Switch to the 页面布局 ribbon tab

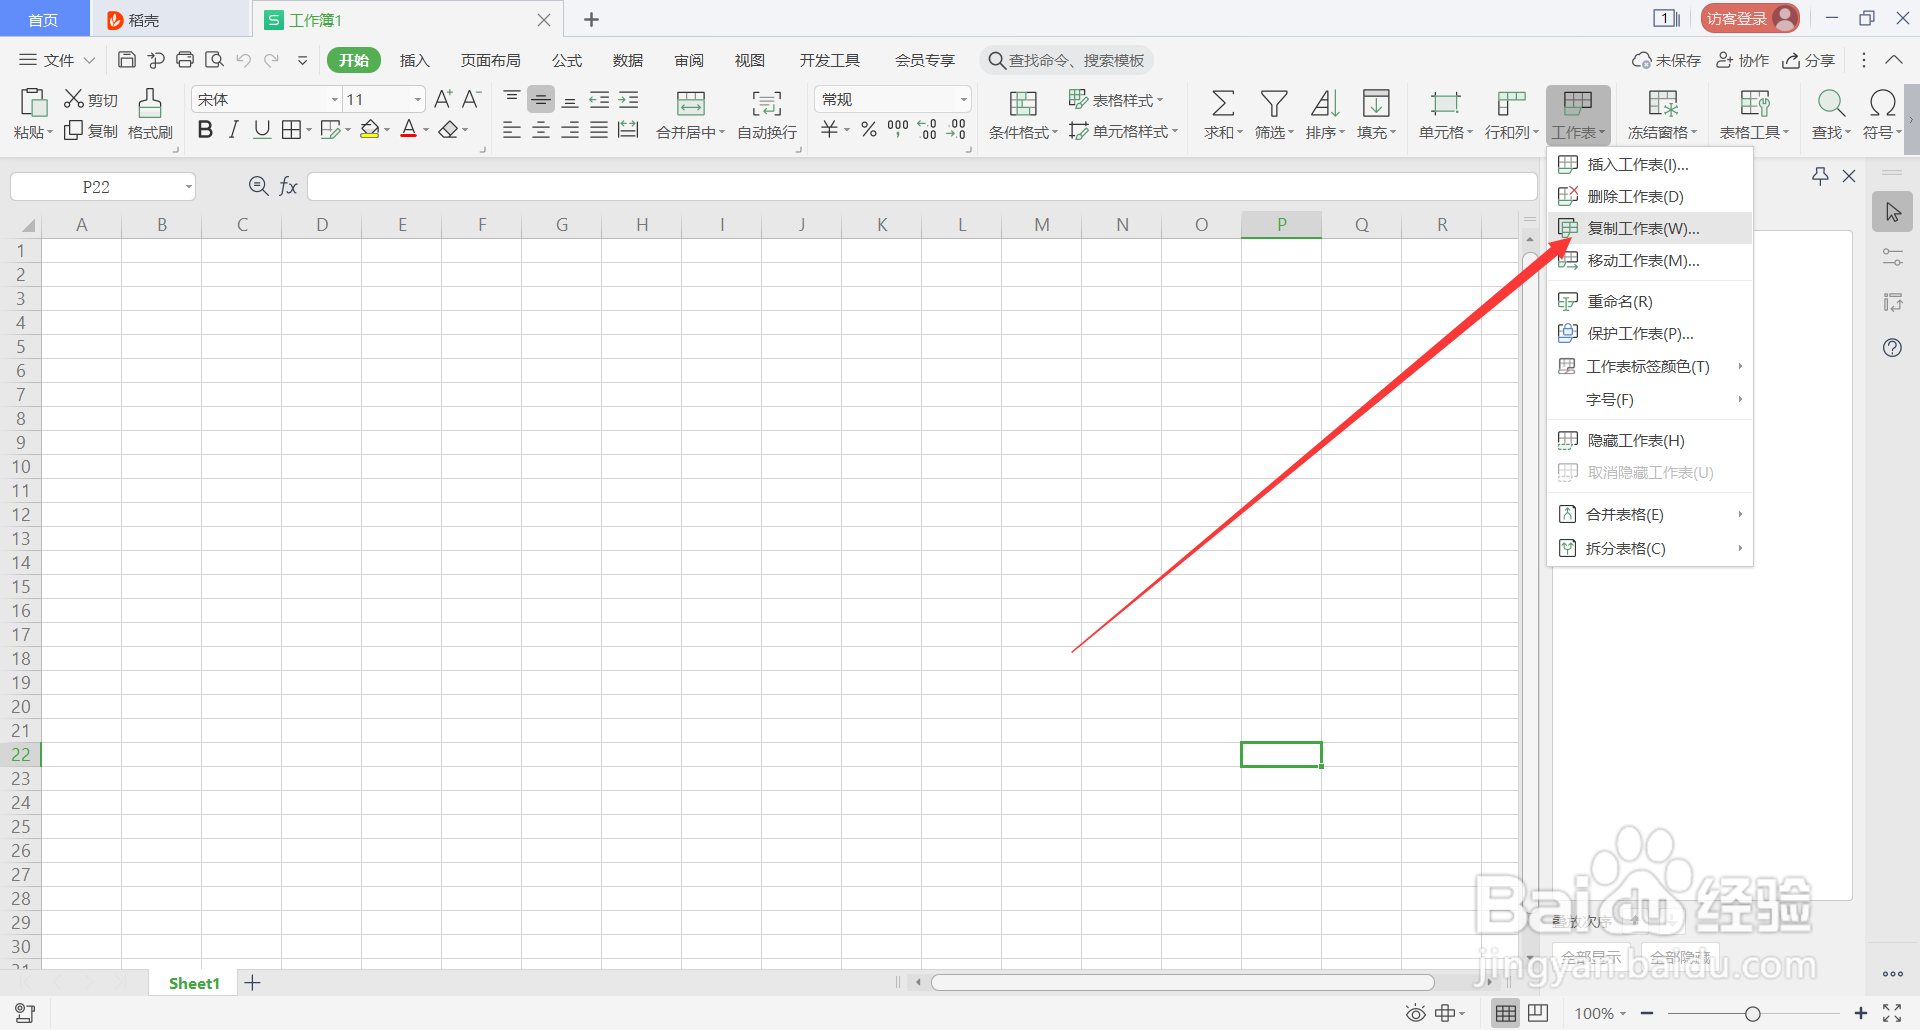click(490, 60)
